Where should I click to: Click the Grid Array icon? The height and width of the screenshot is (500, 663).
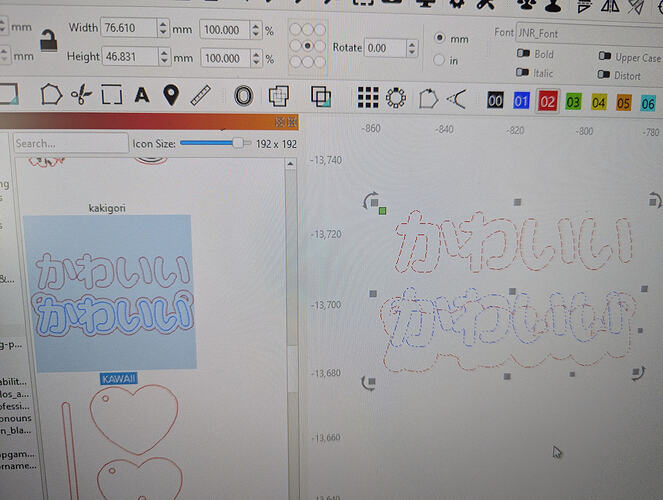368,98
